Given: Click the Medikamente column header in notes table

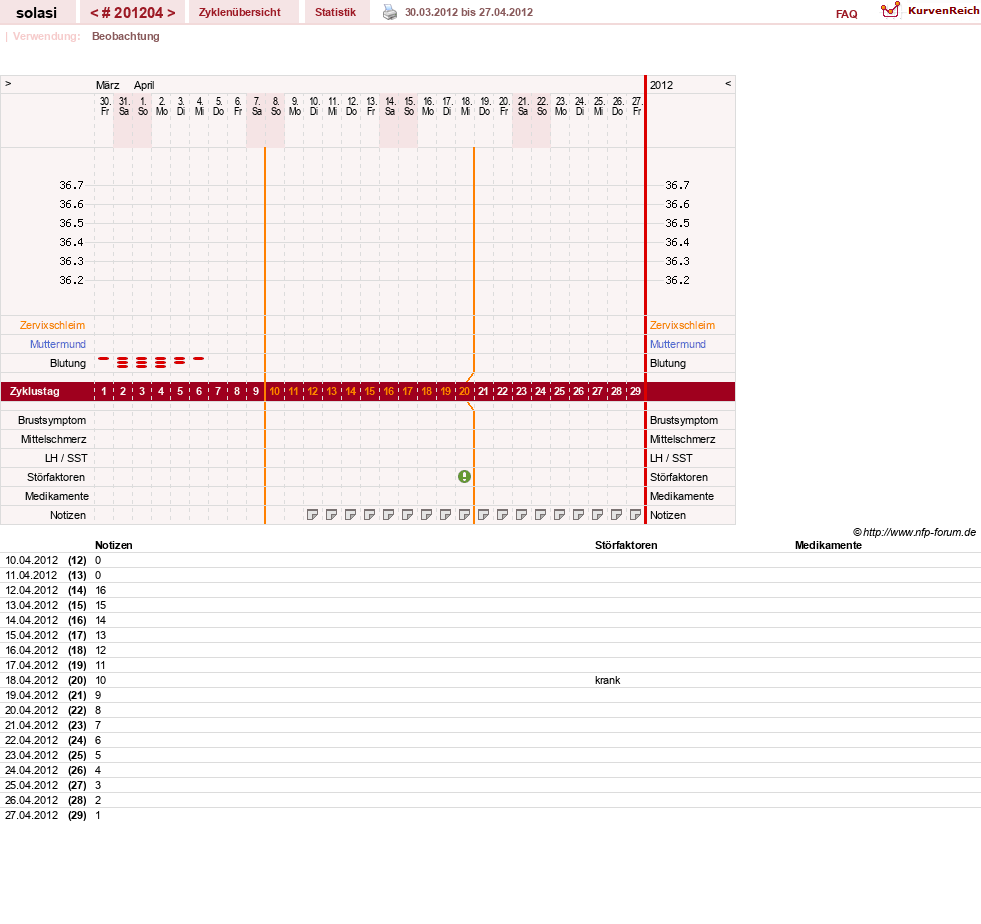Looking at the screenshot, I should click(x=828, y=545).
